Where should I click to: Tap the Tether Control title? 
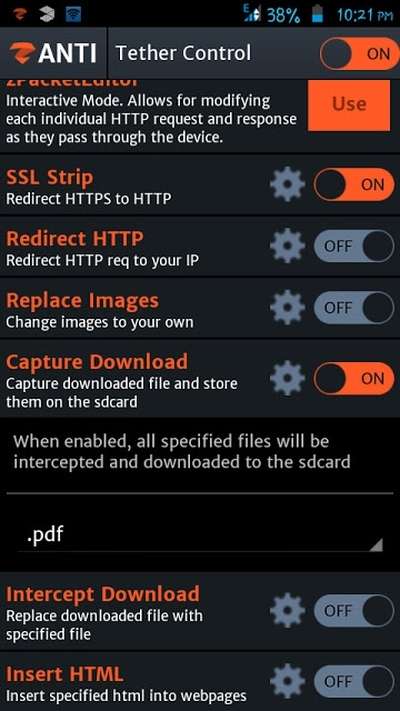pyautogui.click(x=183, y=53)
